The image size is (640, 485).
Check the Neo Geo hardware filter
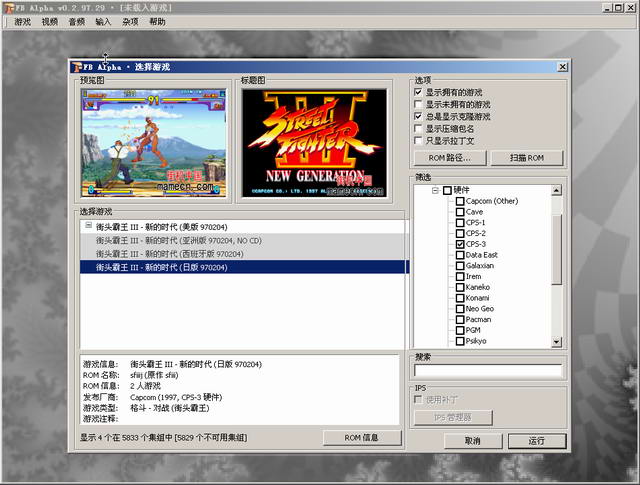460,309
